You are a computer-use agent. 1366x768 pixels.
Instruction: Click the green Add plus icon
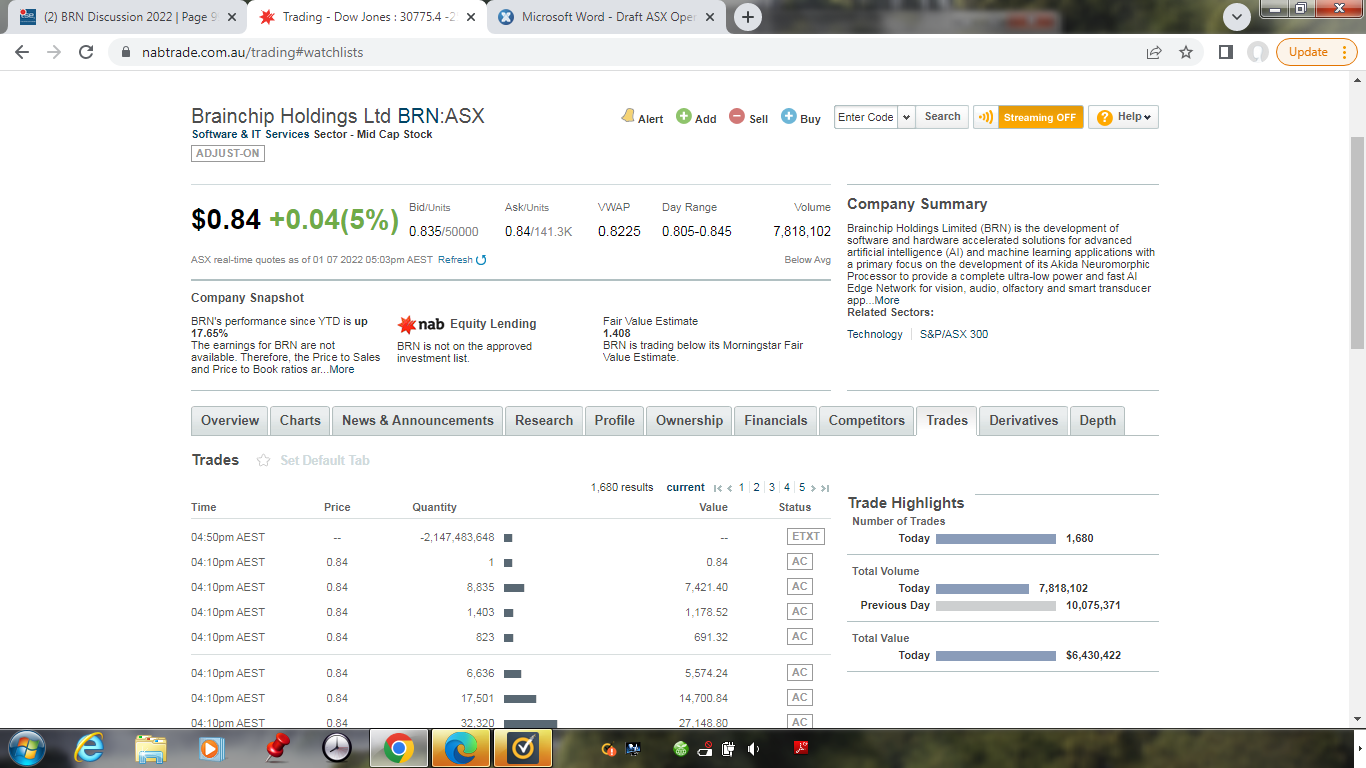coord(684,116)
